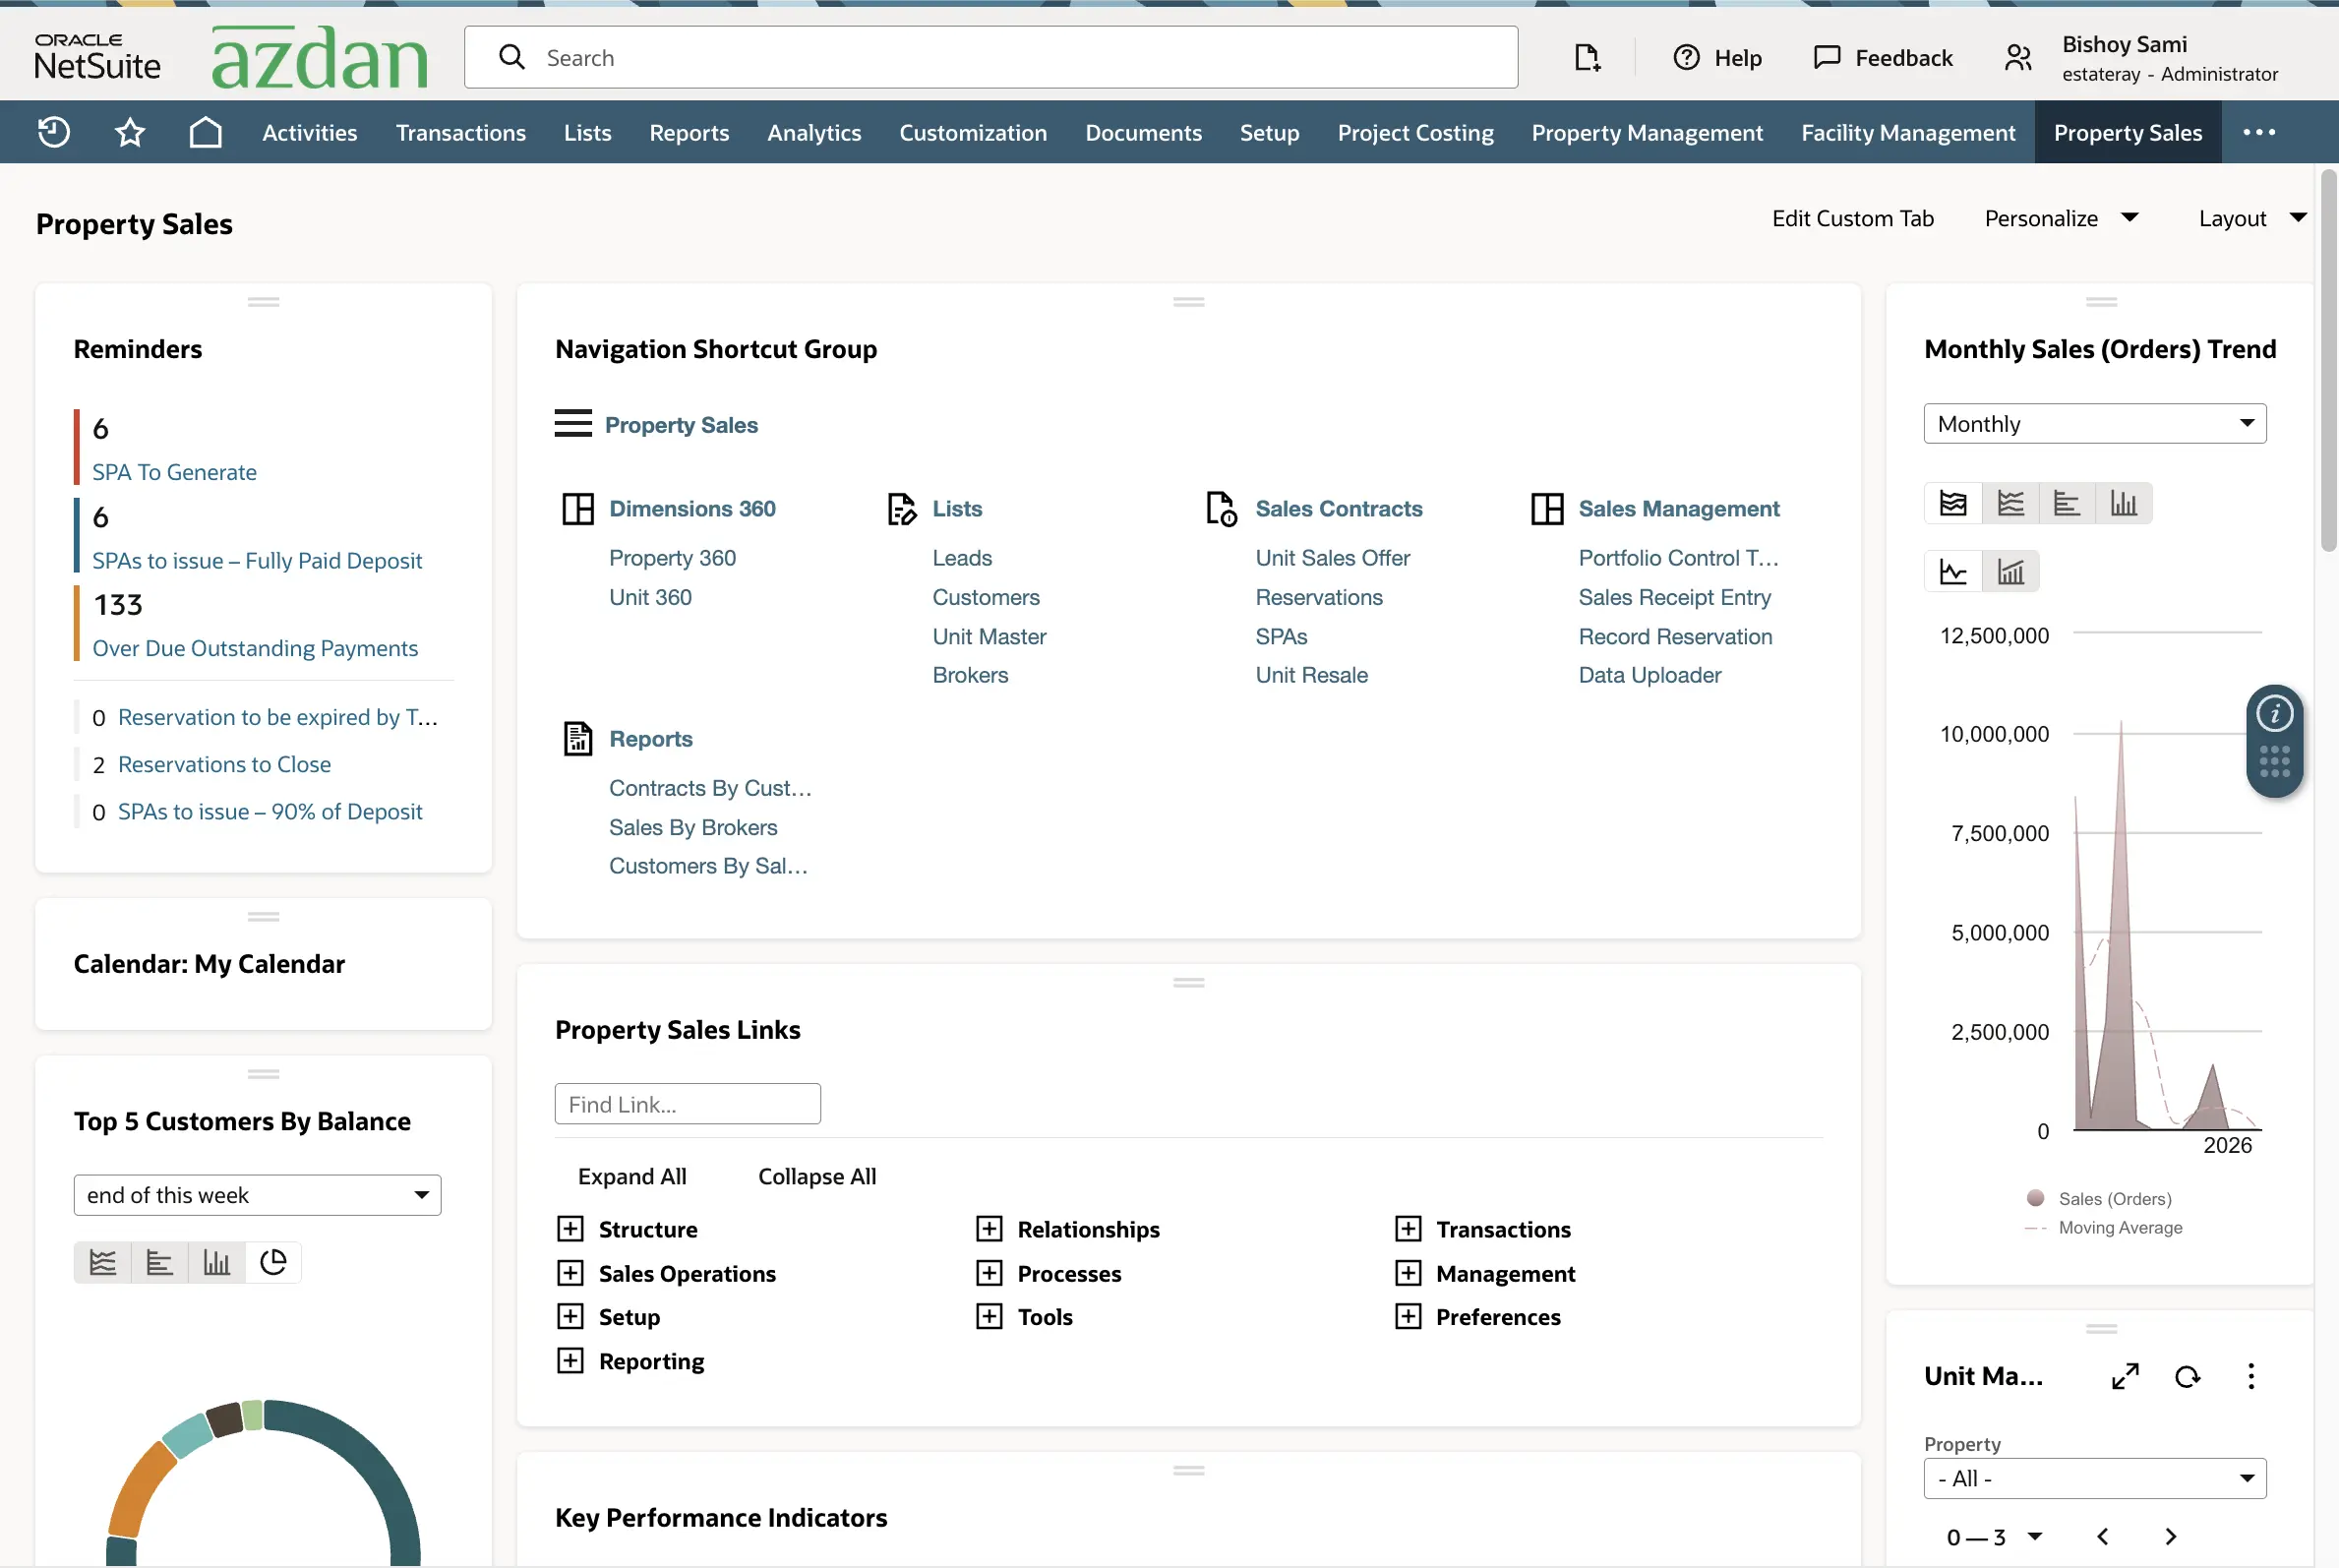2339x1568 pixels.
Task: Open the dots grid on floating widget
Action: pyautogui.click(x=2274, y=762)
